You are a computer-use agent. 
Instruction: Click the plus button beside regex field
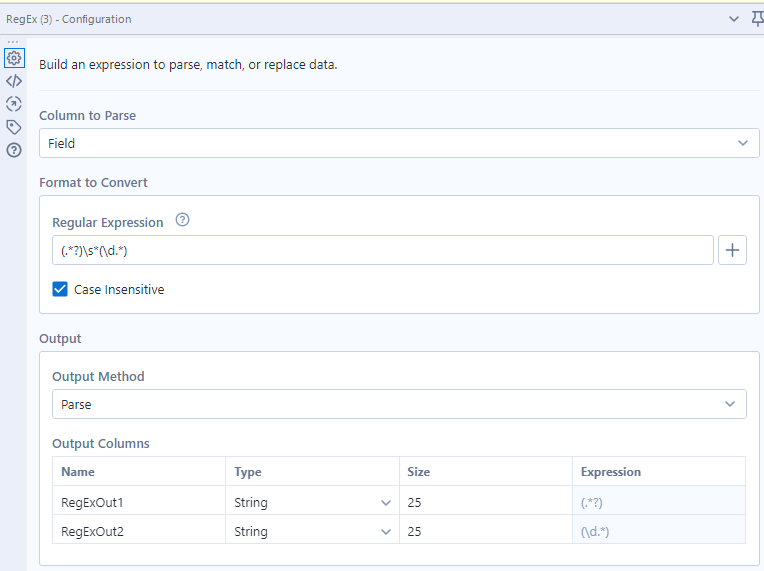tap(732, 250)
